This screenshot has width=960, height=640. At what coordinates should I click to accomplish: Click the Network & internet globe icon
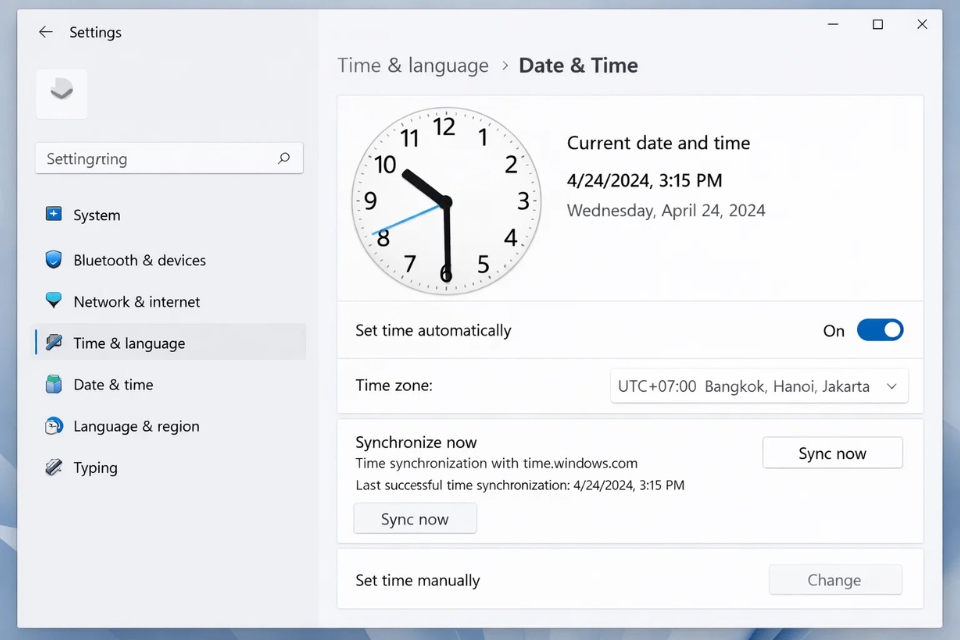(53, 301)
